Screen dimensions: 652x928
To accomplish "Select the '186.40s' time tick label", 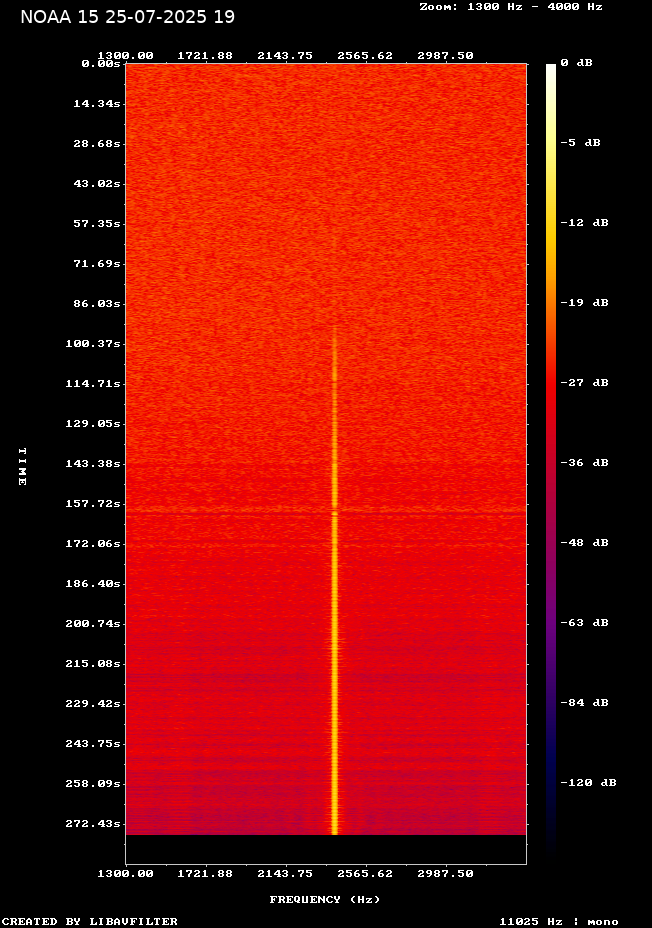I will [x=93, y=584].
